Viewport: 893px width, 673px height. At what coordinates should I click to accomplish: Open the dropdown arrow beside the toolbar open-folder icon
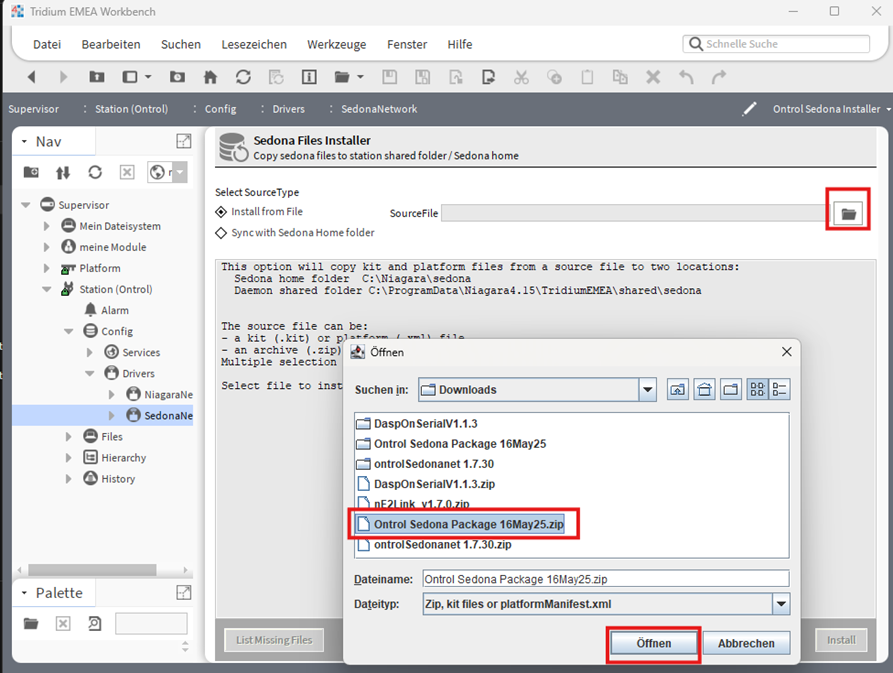(360, 77)
